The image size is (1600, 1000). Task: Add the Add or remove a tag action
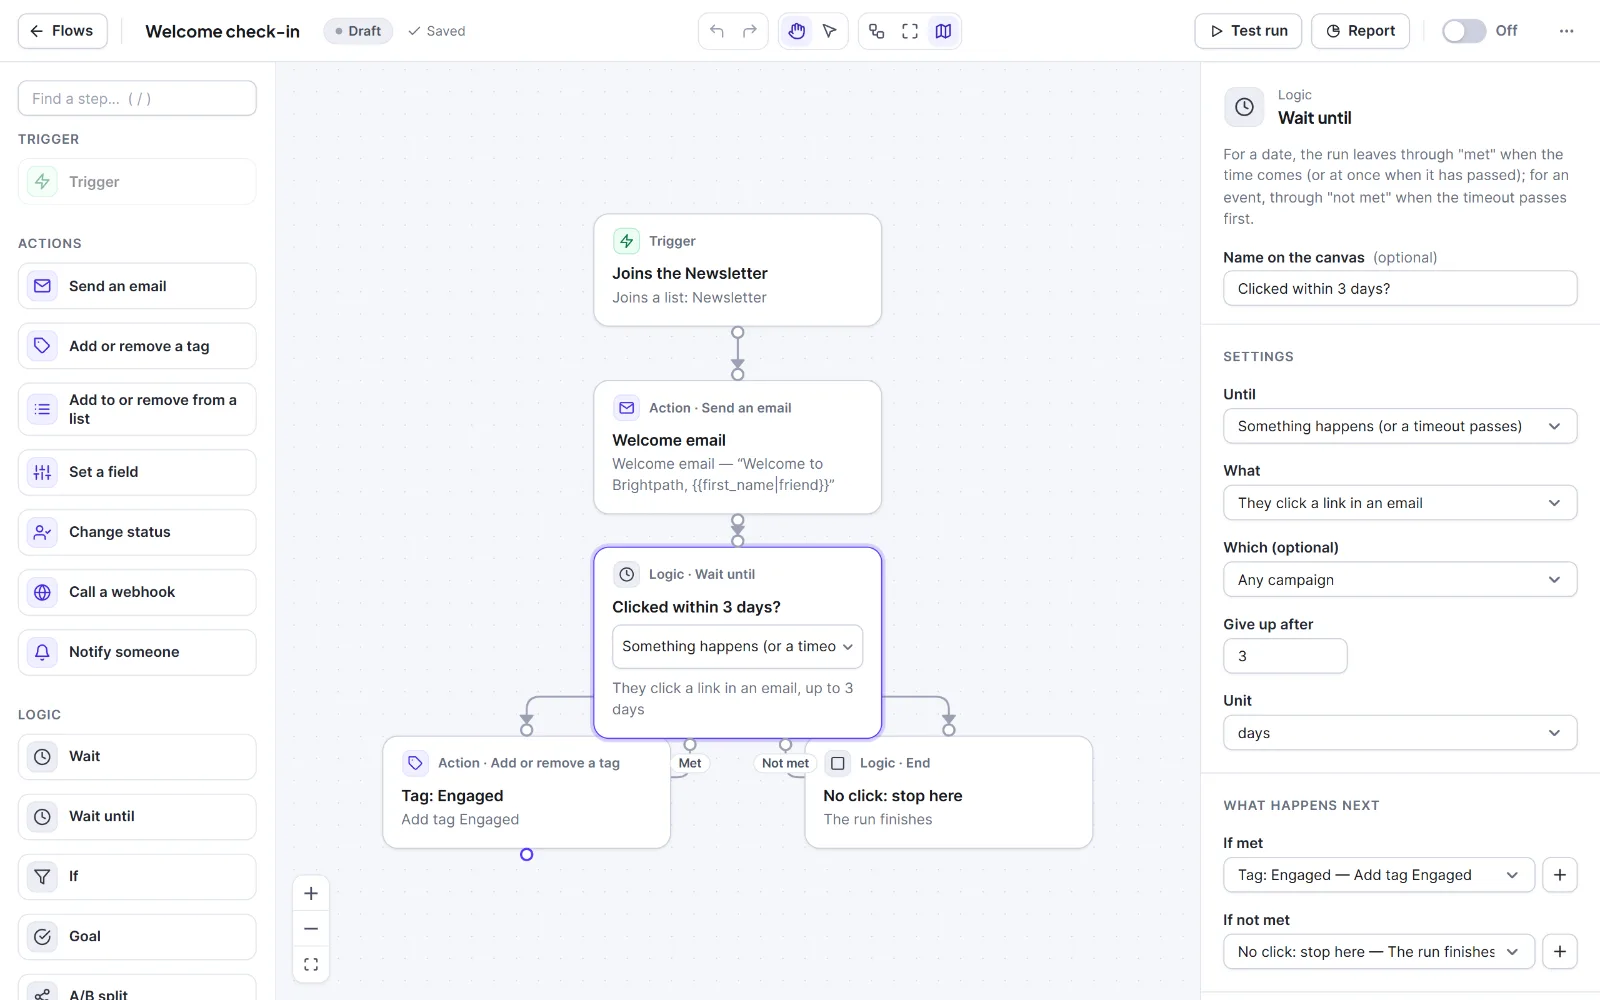tap(137, 346)
